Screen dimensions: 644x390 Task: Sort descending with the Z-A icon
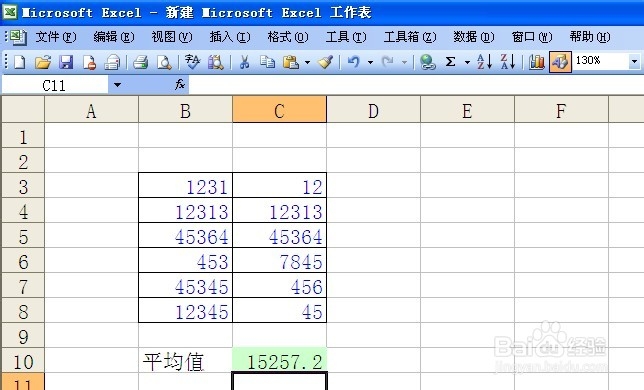point(508,62)
